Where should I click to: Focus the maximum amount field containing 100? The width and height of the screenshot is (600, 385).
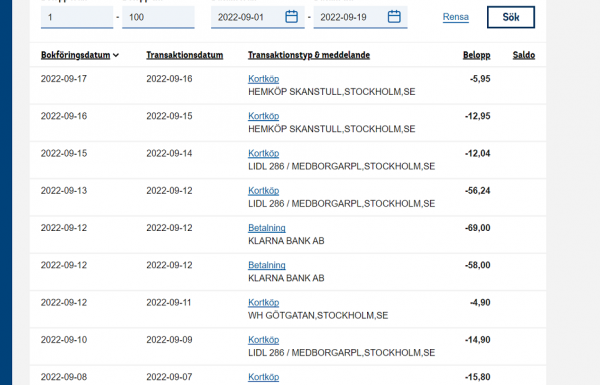pos(158,17)
